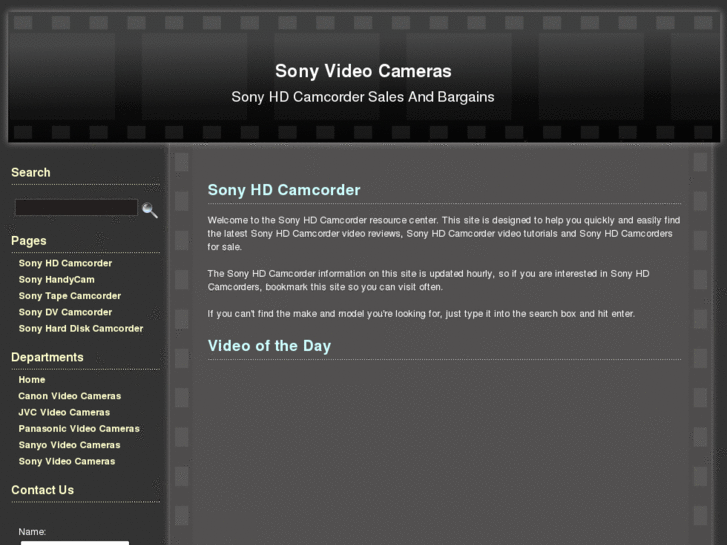Go to Sony Tape Camcorder page
727x545 pixels.
[x=70, y=295]
